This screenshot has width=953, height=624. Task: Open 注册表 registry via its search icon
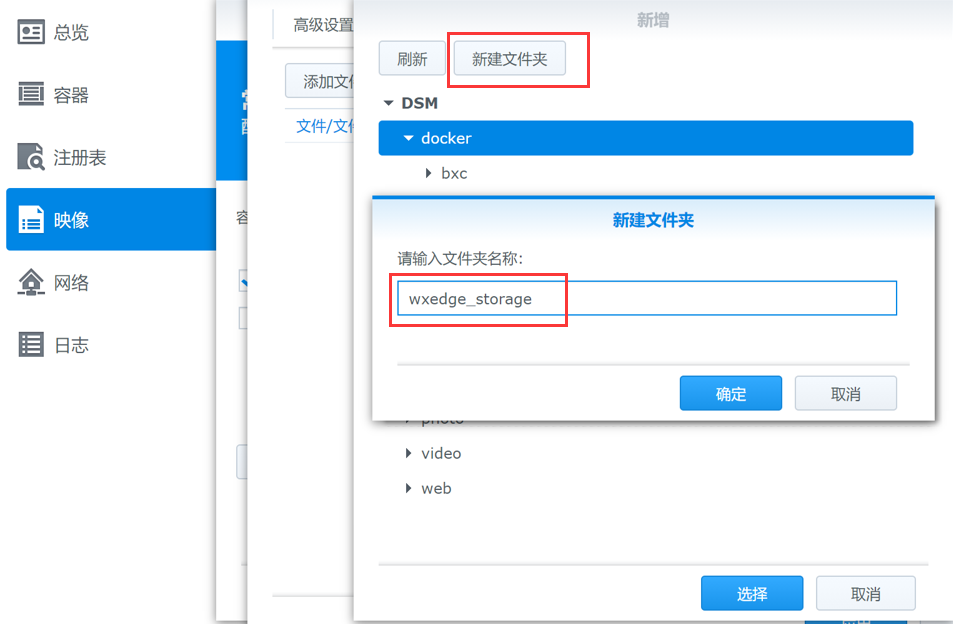pyautogui.click(x=32, y=158)
